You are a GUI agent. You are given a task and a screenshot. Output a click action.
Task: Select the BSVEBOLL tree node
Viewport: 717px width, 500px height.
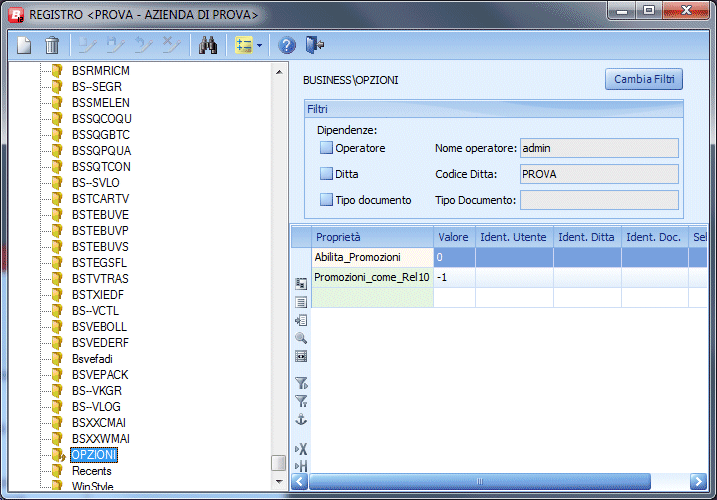pyautogui.click(x=99, y=327)
